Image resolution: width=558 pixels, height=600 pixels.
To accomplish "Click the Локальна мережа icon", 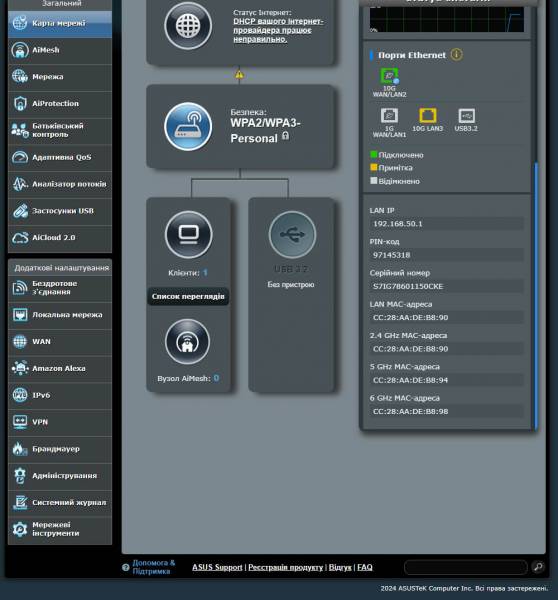I will click(x=20, y=315).
